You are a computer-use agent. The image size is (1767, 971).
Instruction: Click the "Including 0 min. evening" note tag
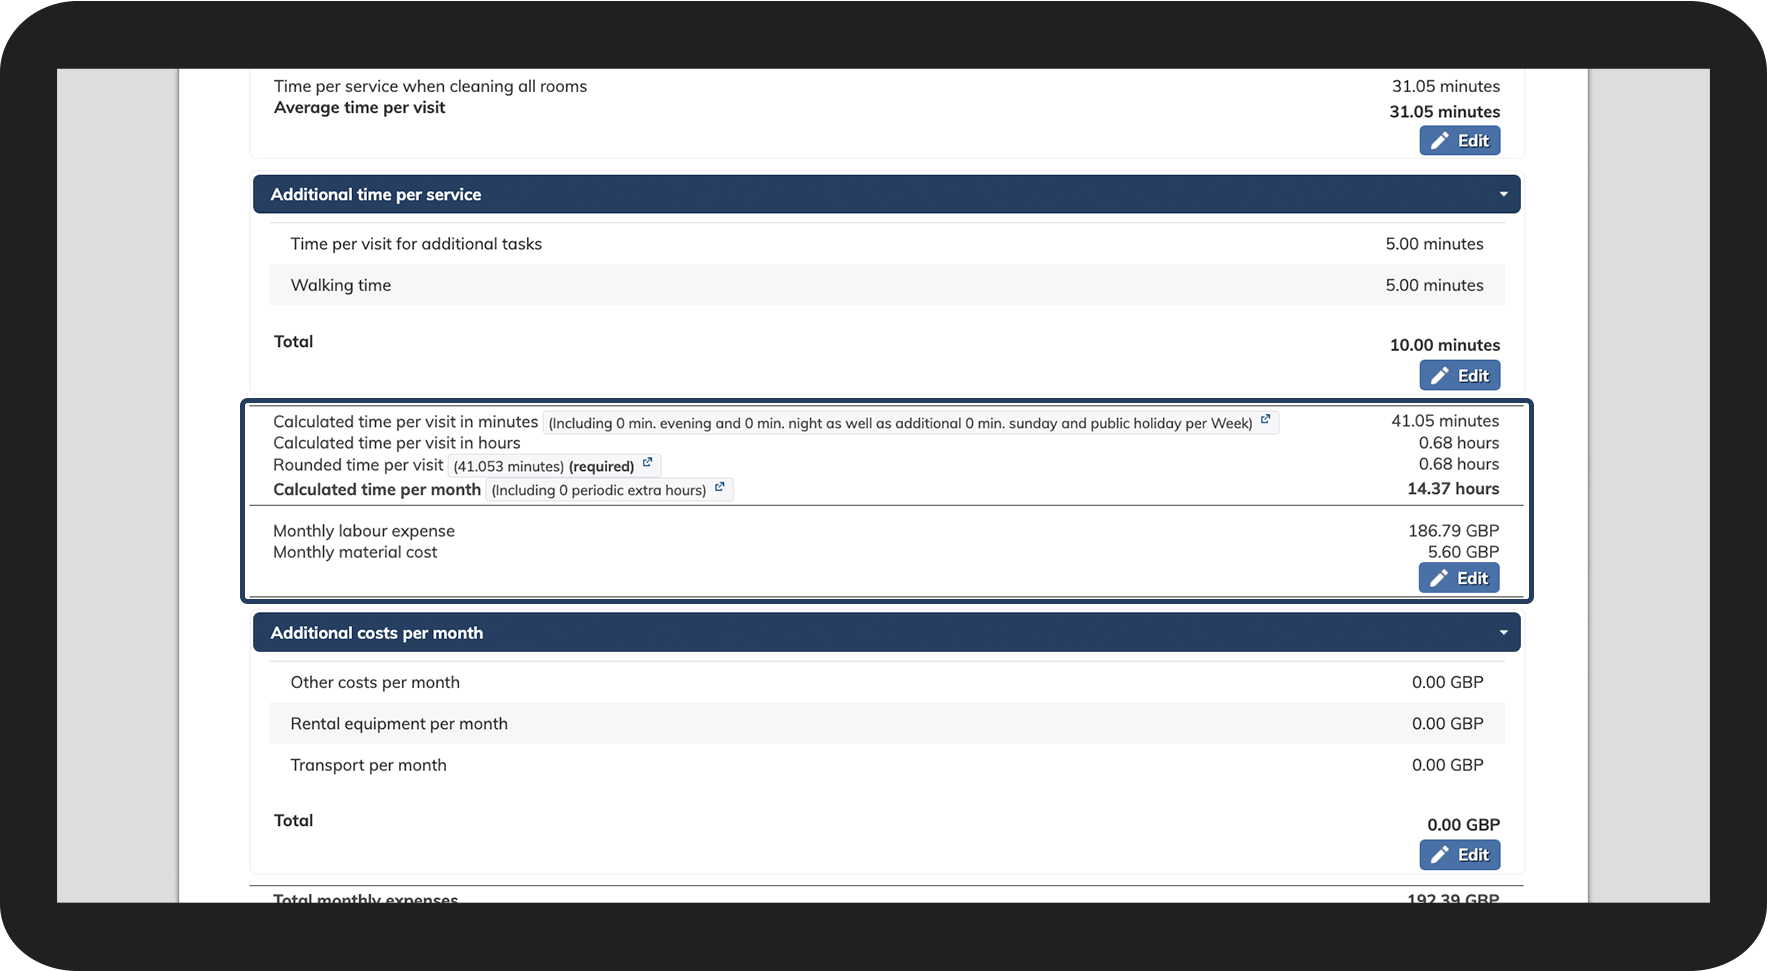coord(899,423)
